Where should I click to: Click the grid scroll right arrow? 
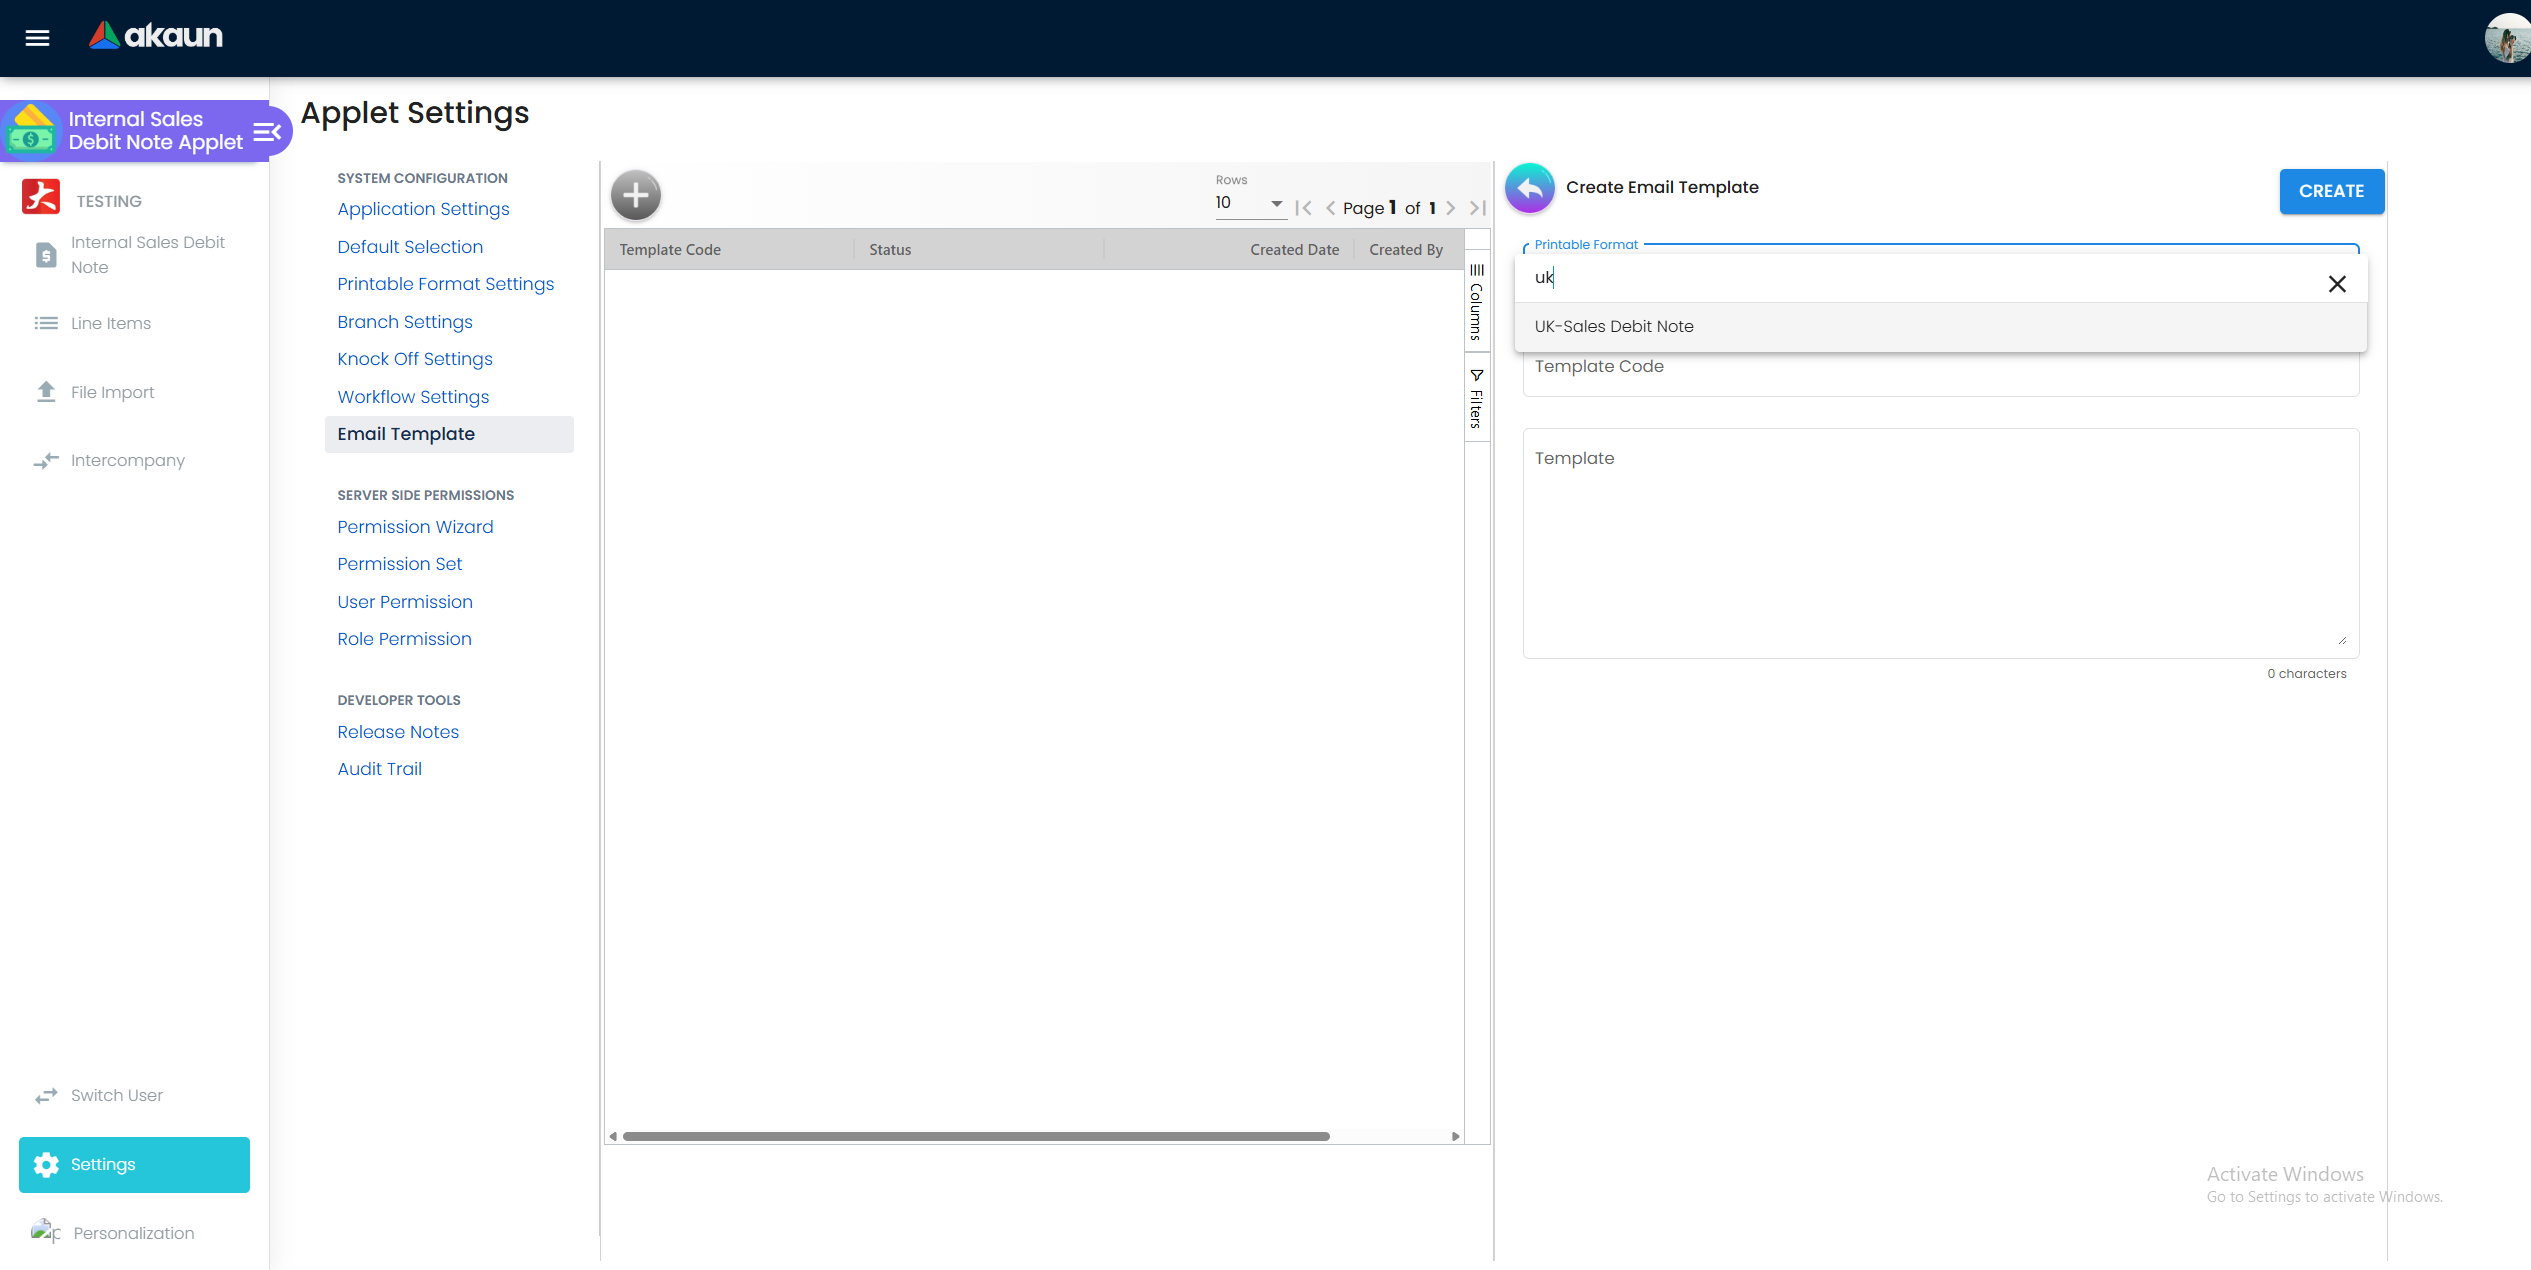pyautogui.click(x=1455, y=1136)
